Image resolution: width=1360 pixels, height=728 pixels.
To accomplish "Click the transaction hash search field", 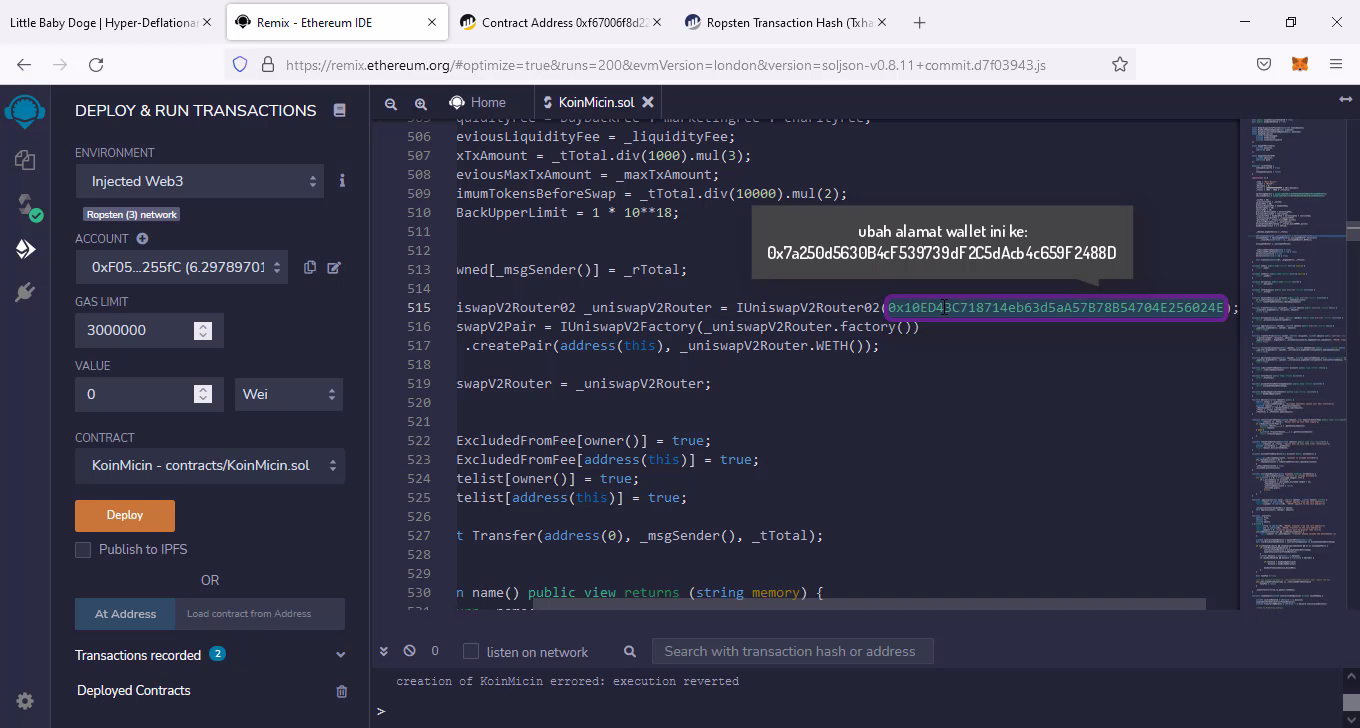I will pos(791,651).
